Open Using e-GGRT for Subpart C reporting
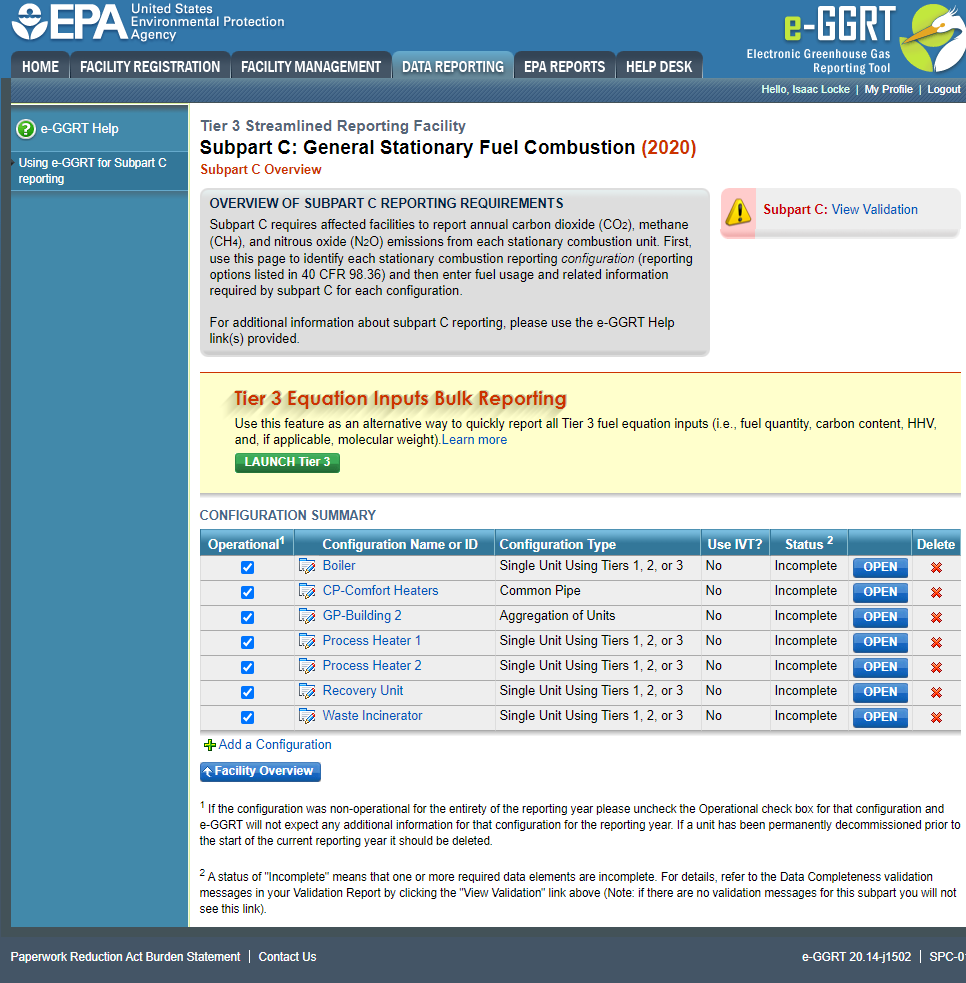 click(x=92, y=171)
